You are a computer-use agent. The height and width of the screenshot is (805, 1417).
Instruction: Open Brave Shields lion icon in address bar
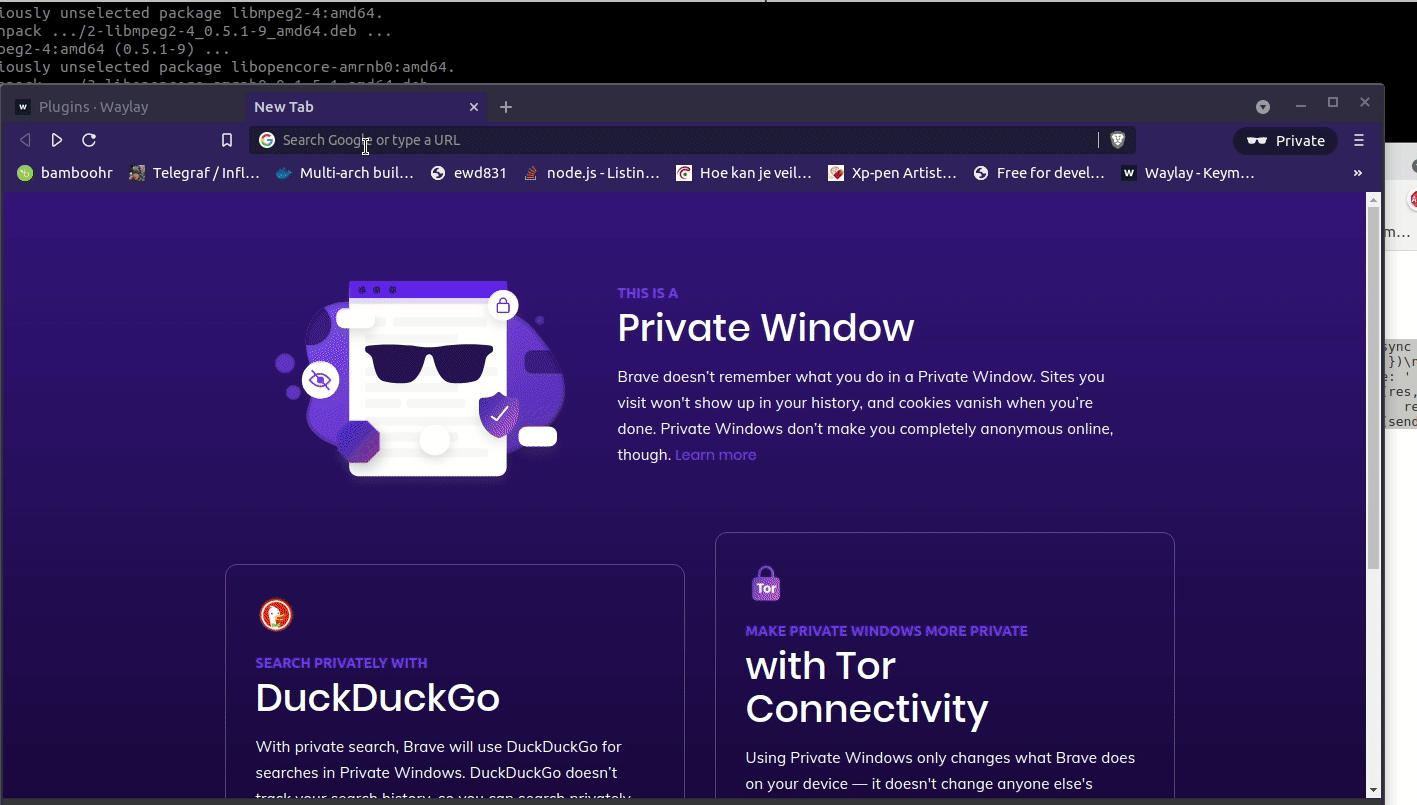pyautogui.click(x=1118, y=140)
